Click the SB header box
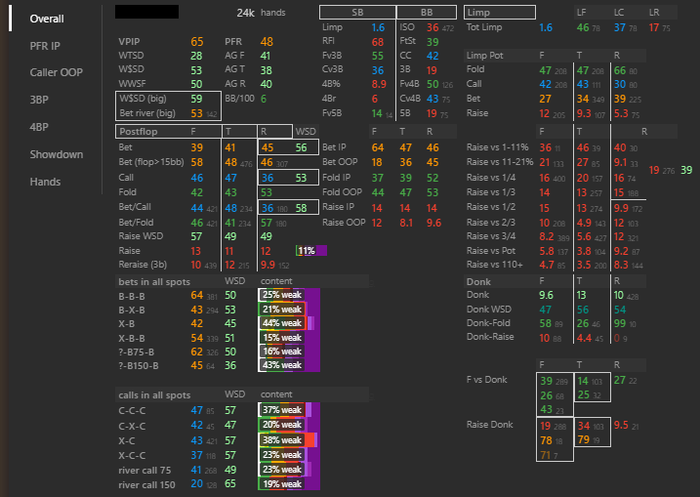This screenshot has height=497, width=700. click(x=358, y=13)
